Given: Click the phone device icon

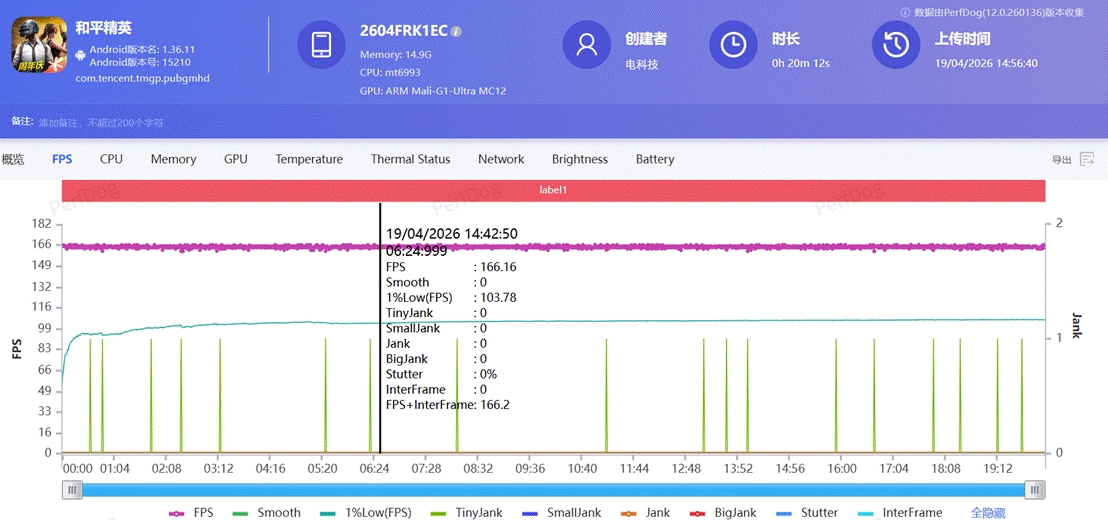Looking at the screenshot, I should [322, 45].
